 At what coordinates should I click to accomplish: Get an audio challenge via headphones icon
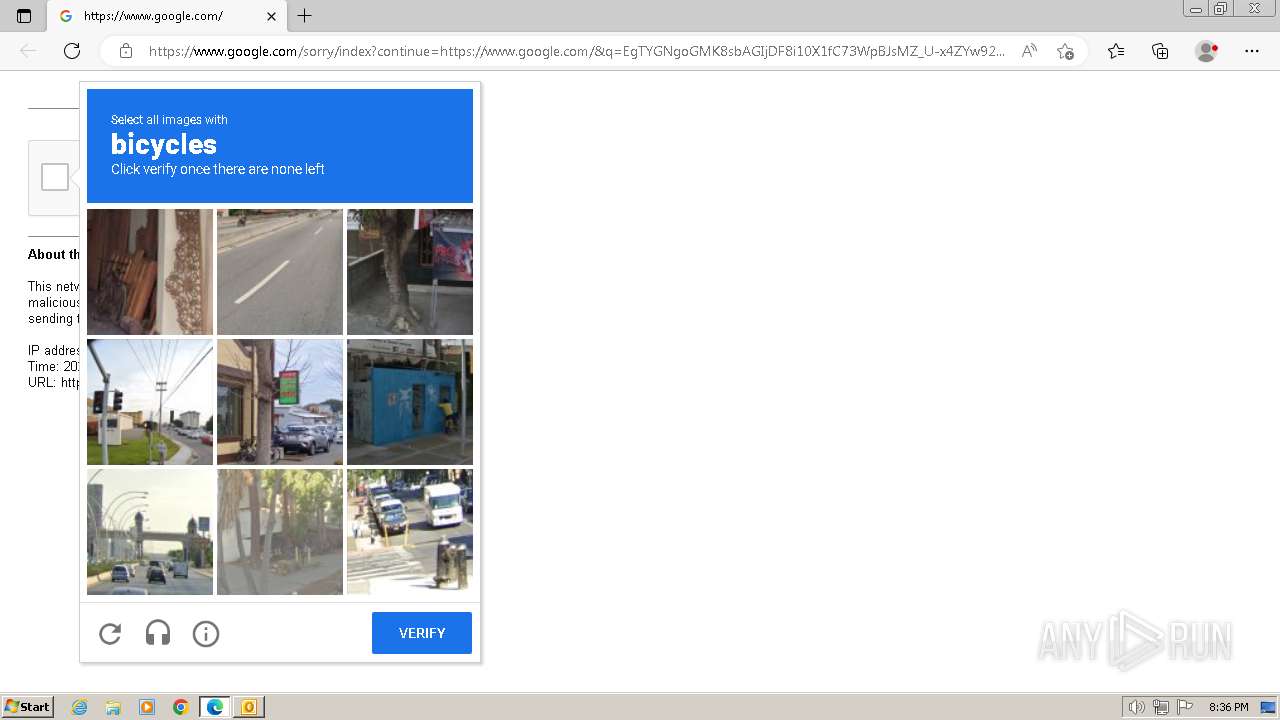[158, 633]
